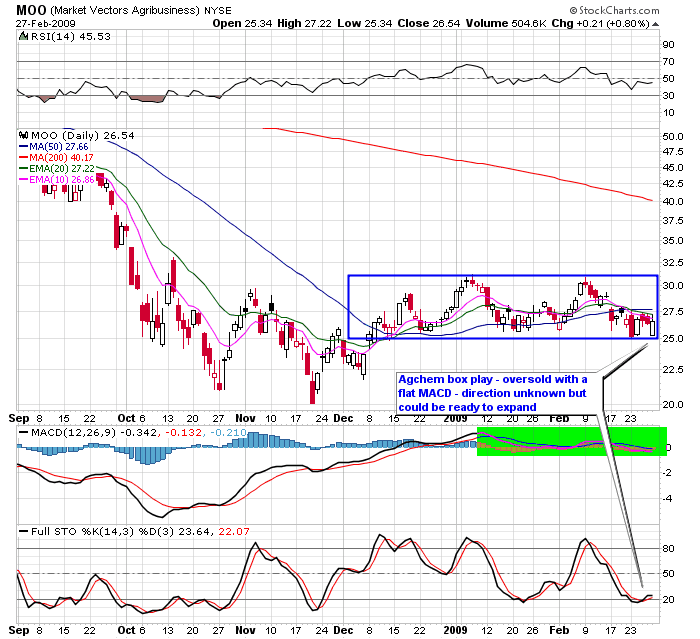
Task: Click the Market Vectors Agribusiness name label
Action: pos(125,10)
